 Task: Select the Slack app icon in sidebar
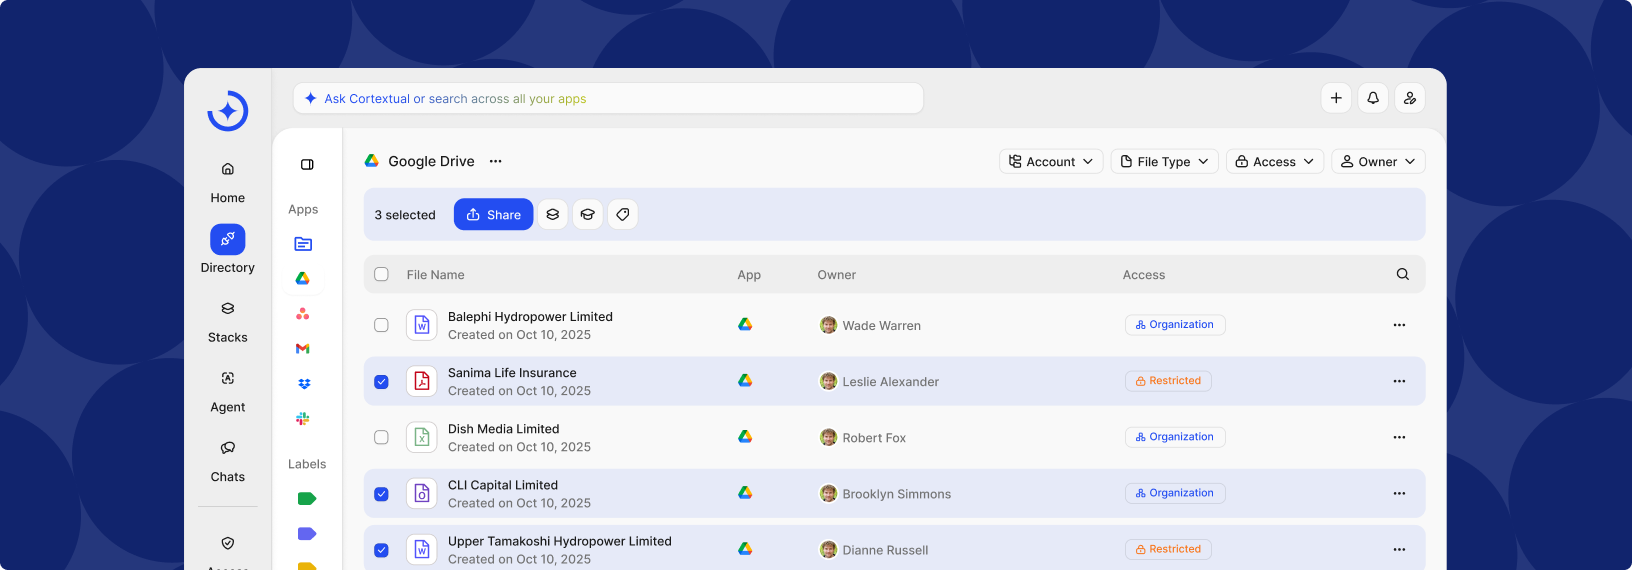[303, 419]
